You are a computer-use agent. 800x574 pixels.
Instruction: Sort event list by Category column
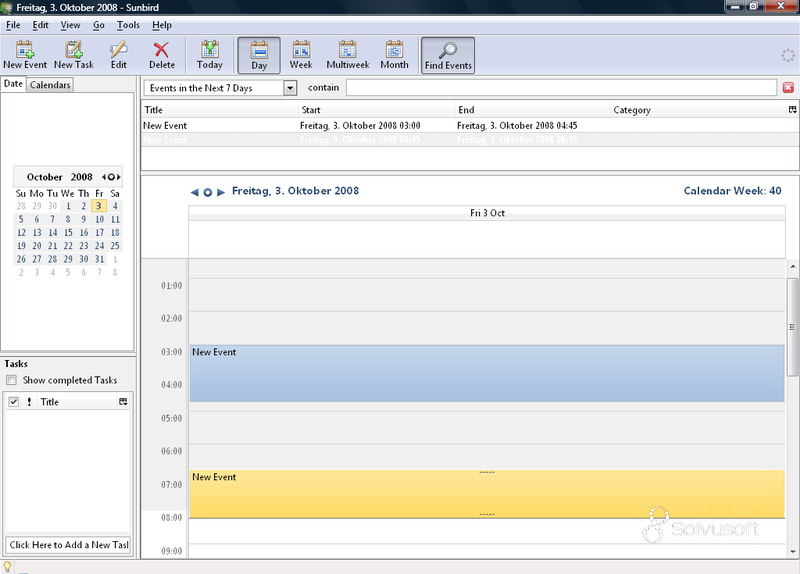click(698, 110)
